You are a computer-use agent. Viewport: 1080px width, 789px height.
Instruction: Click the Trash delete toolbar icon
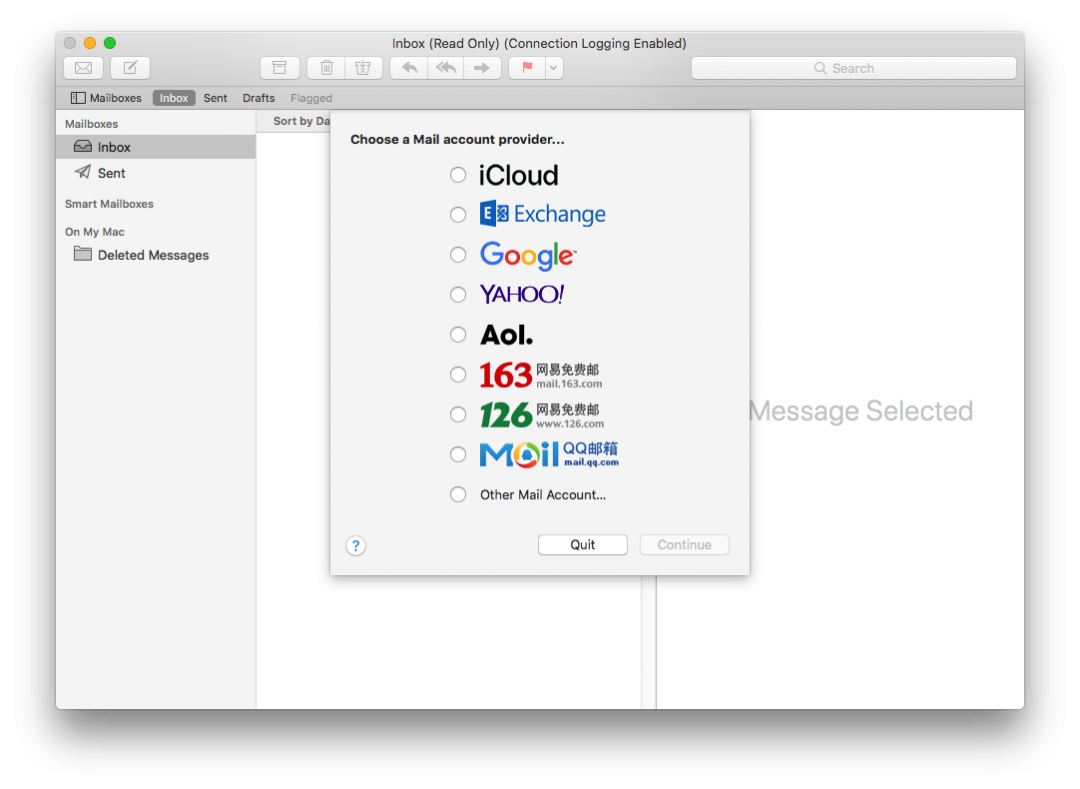pyautogui.click(x=326, y=68)
